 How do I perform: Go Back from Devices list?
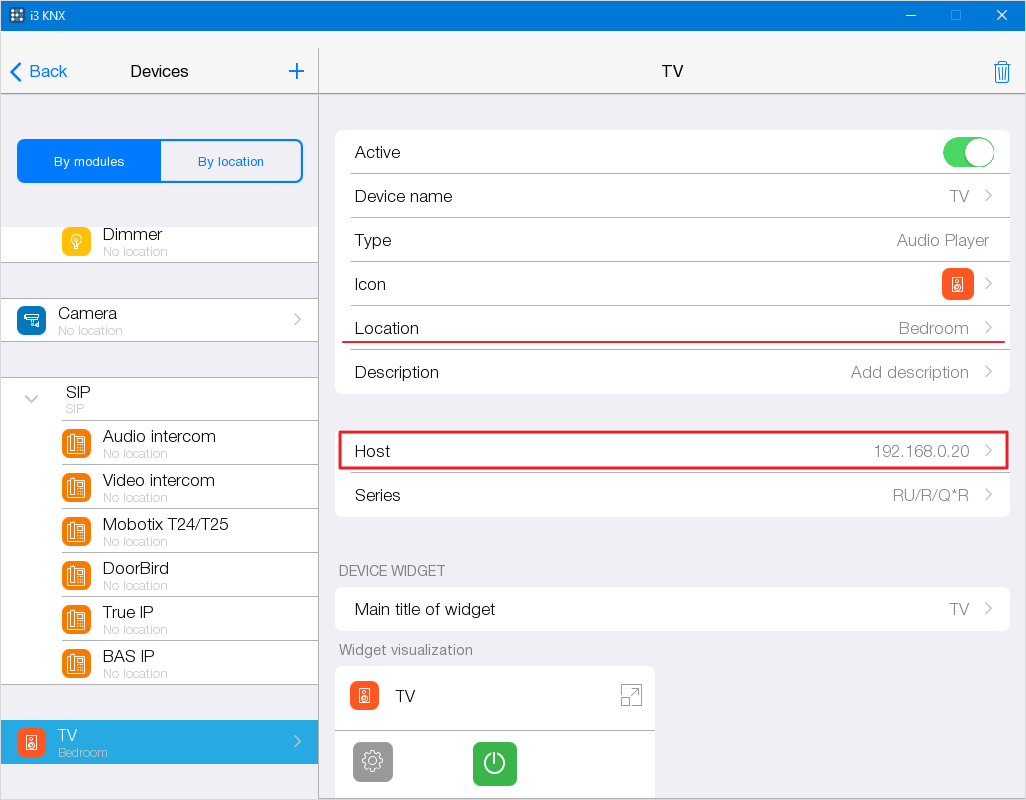click(39, 71)
